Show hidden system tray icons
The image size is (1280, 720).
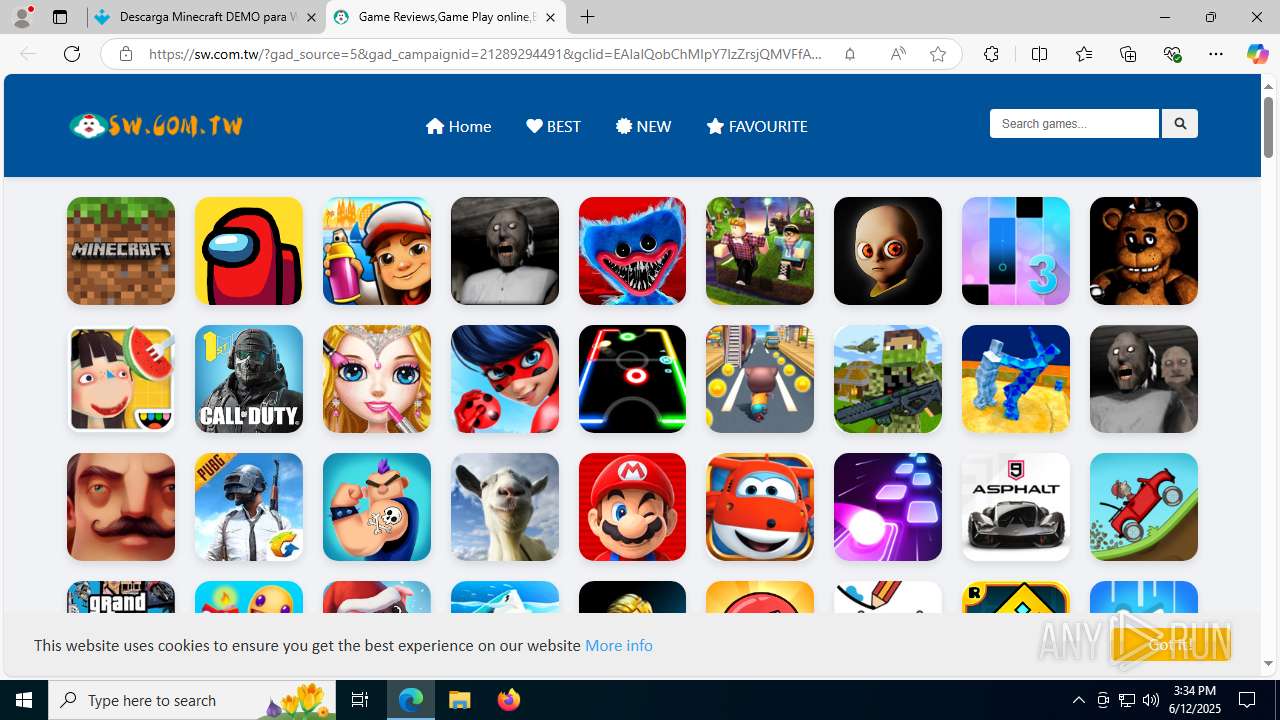click(1078, 700)
